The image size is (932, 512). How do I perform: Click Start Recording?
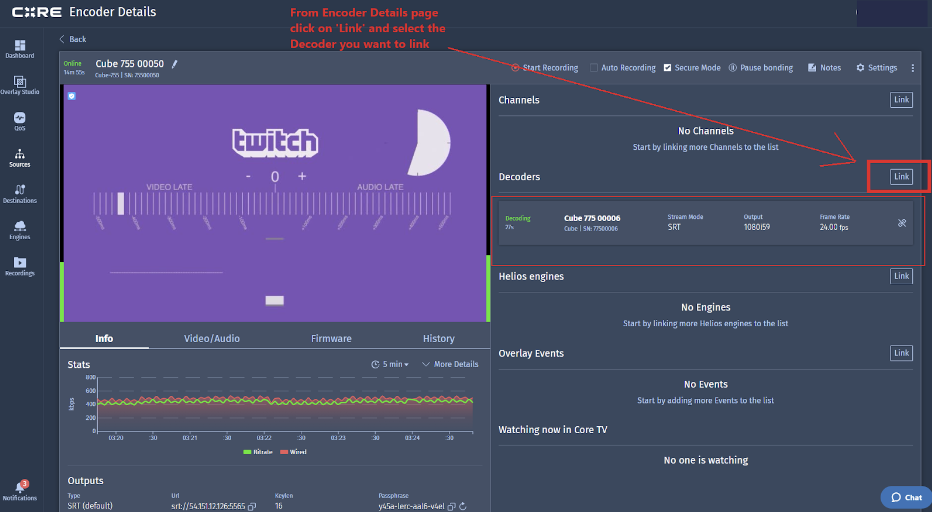pyautogui.click(x=544, y=68)
